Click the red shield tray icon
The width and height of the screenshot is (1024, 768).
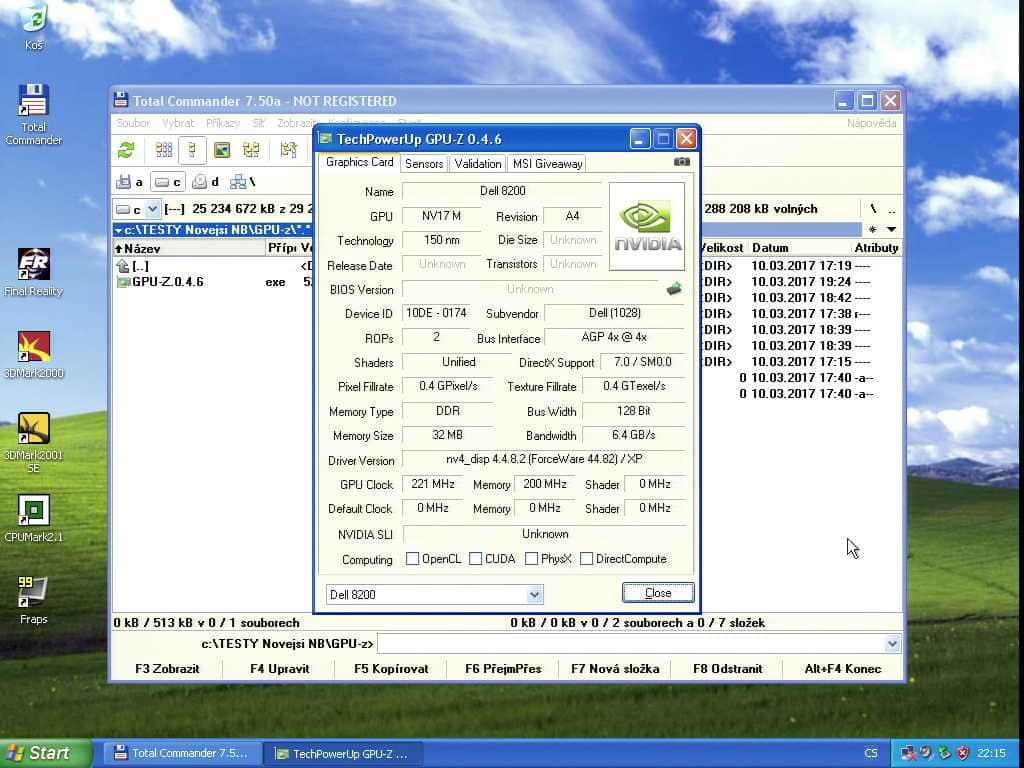[963, 753]
